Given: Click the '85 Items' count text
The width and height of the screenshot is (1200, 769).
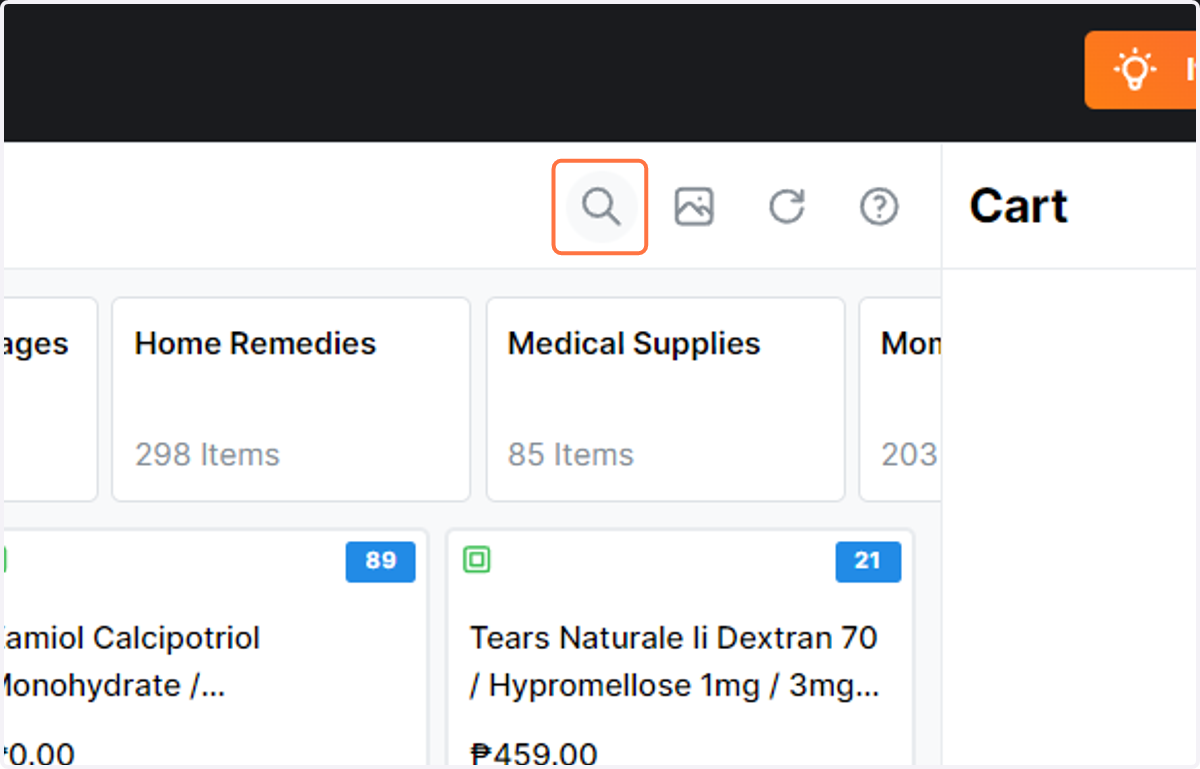Looking at the screenshot, I should pyautogui.click(x=571, y=455).
